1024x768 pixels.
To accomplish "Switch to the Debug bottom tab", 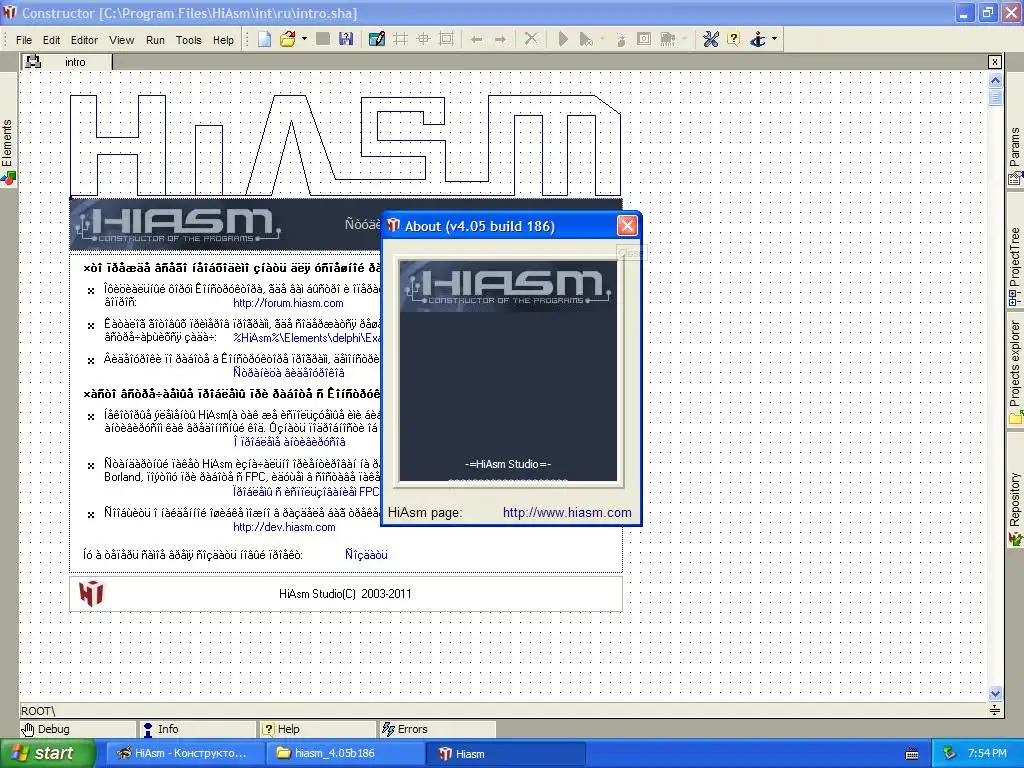I will [x=77, y=729].
